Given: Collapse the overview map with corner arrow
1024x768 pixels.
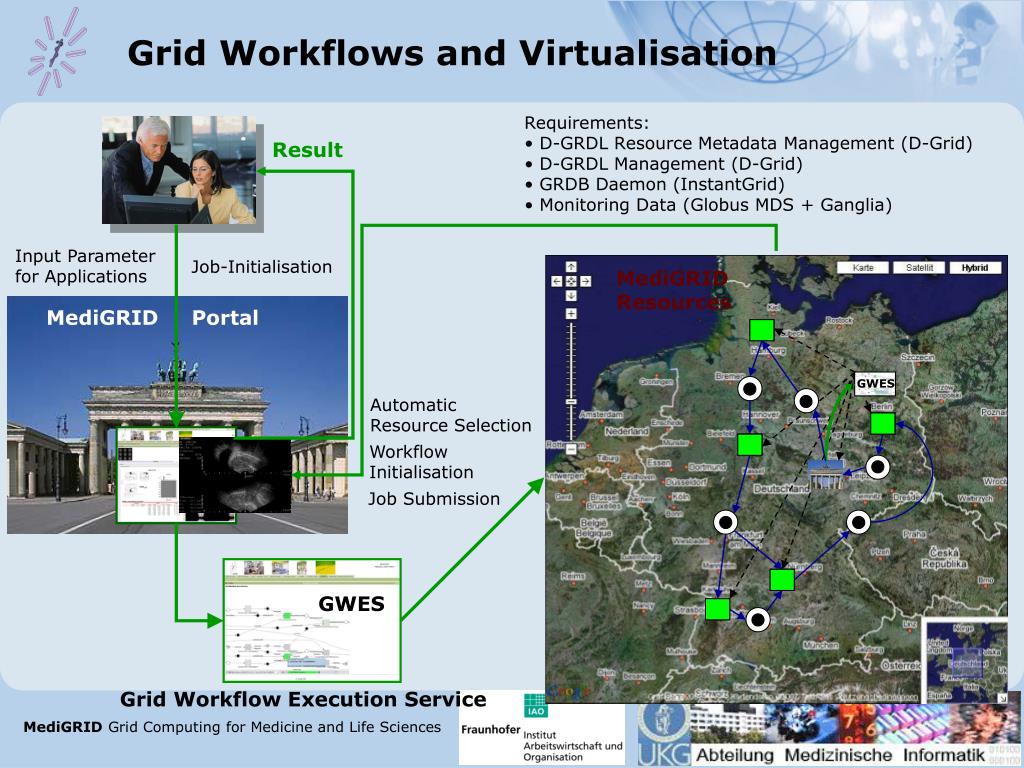Looking at the screenshot, I should tap(1002, 699).
